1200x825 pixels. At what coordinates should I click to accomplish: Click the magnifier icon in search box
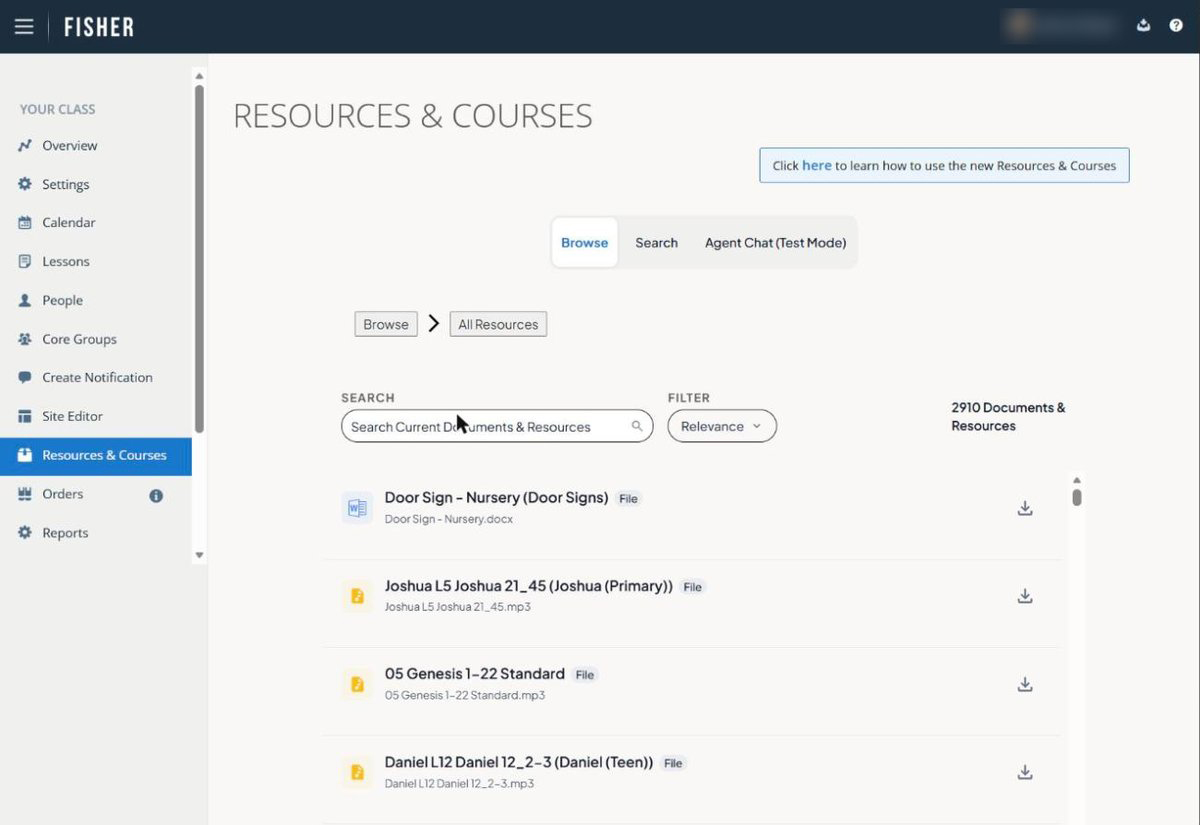pos(637,427)
